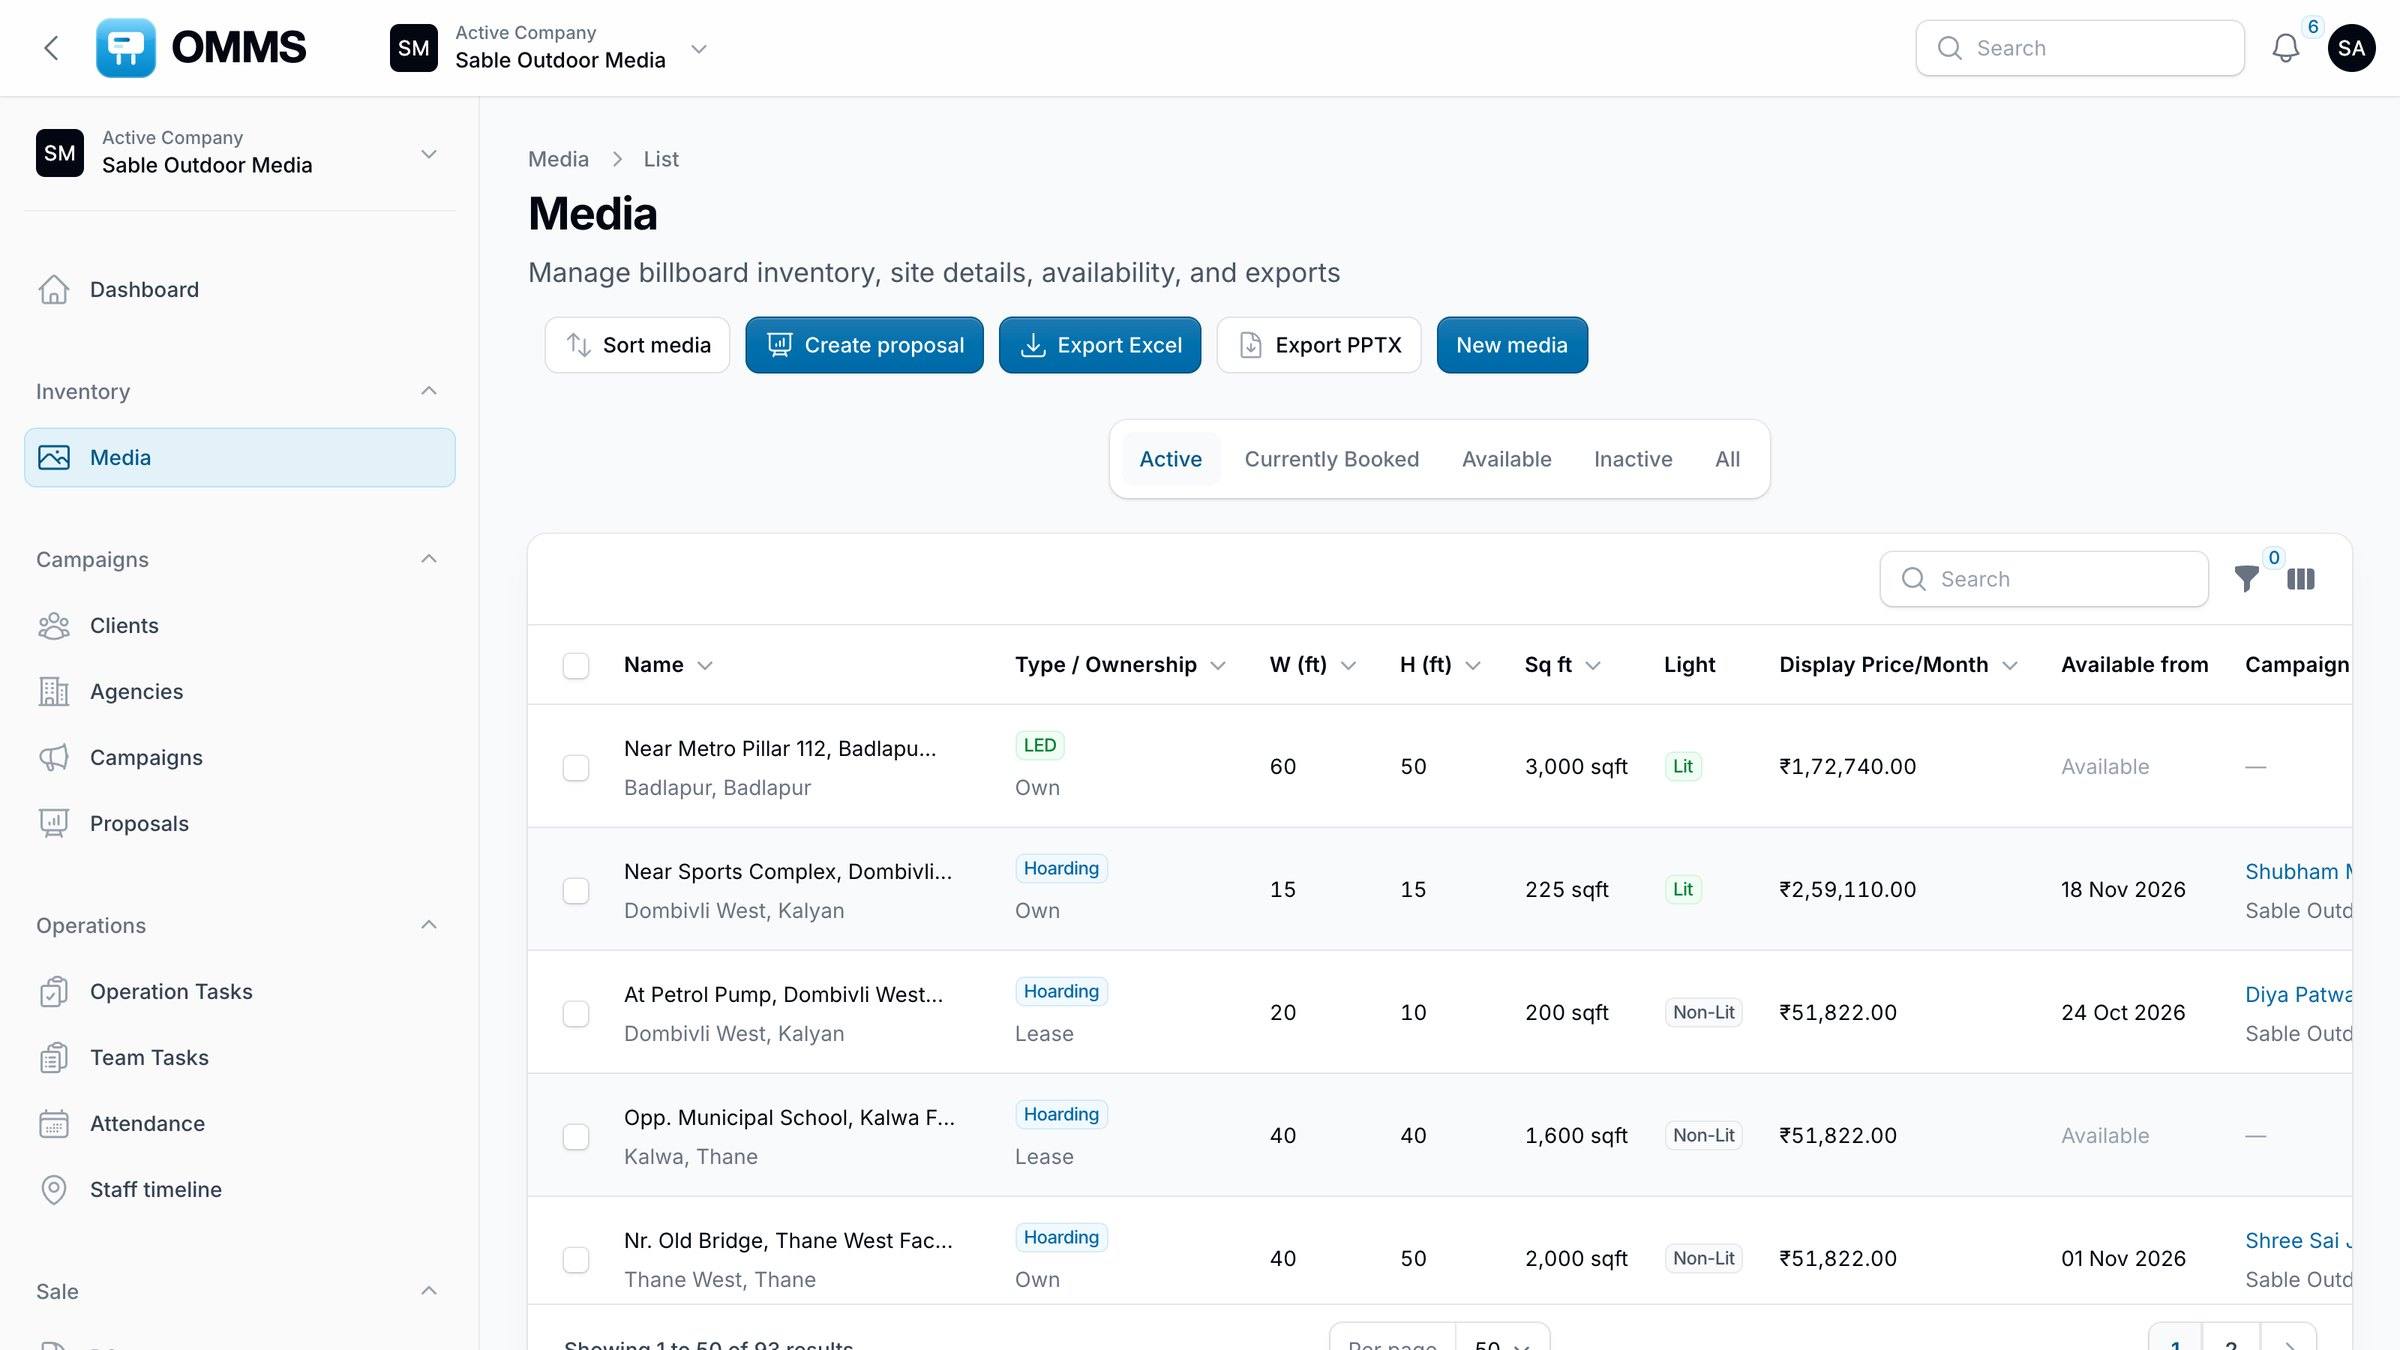This screenshot has height=1350, width=2400.
Task: Open the SA user avatar menu
Action: pos(2351,48)
